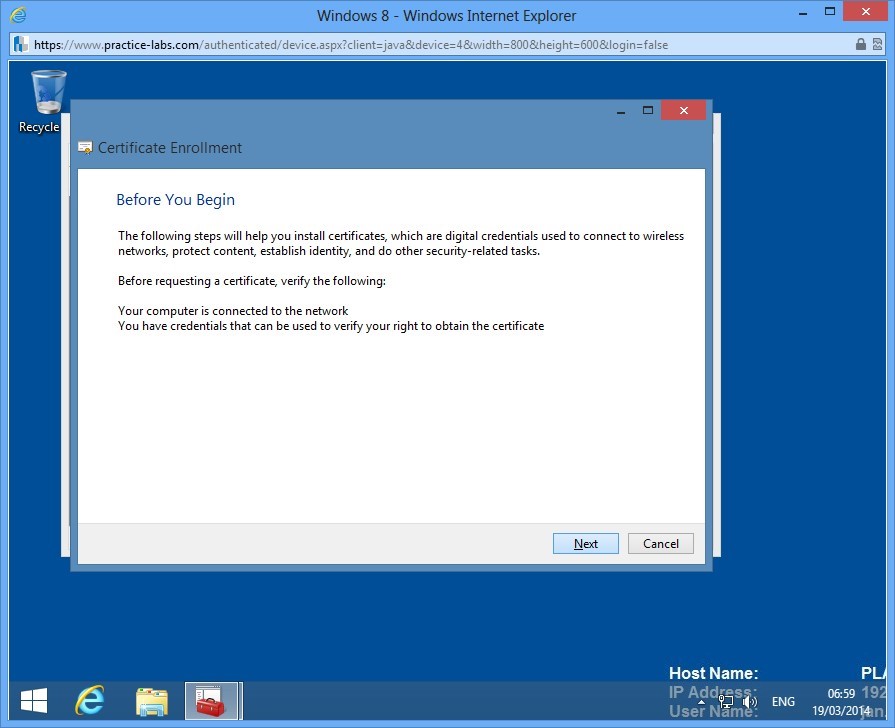
Task: Click Next to continue certificate enrollment
Action: point(585,543)
